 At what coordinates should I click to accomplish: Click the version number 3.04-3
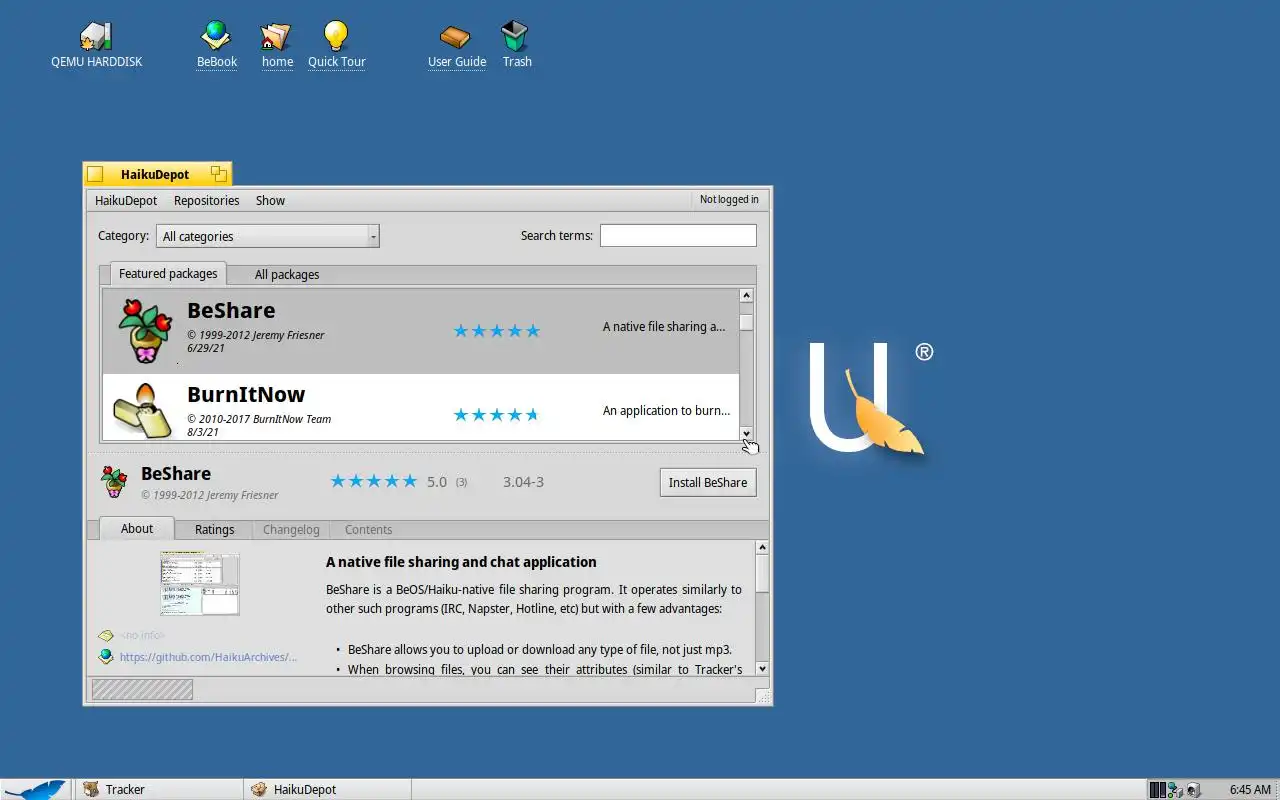click(523, 482)
